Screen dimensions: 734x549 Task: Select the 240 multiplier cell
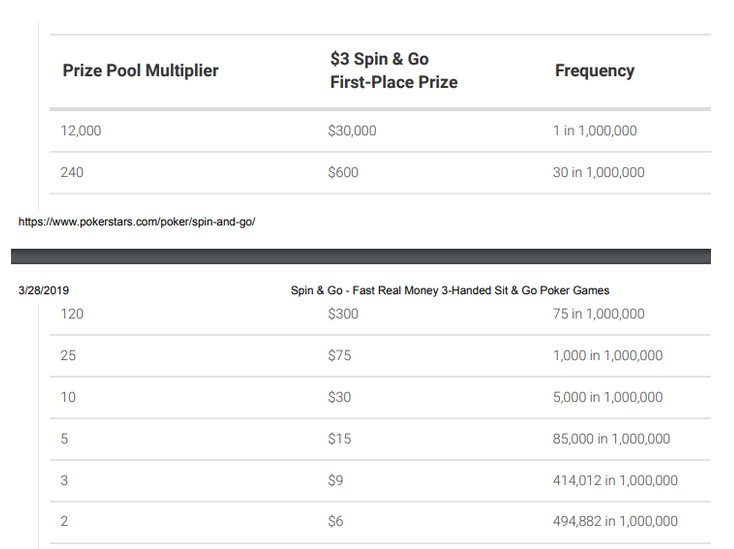pyautogui.click(x=72, y=172)
